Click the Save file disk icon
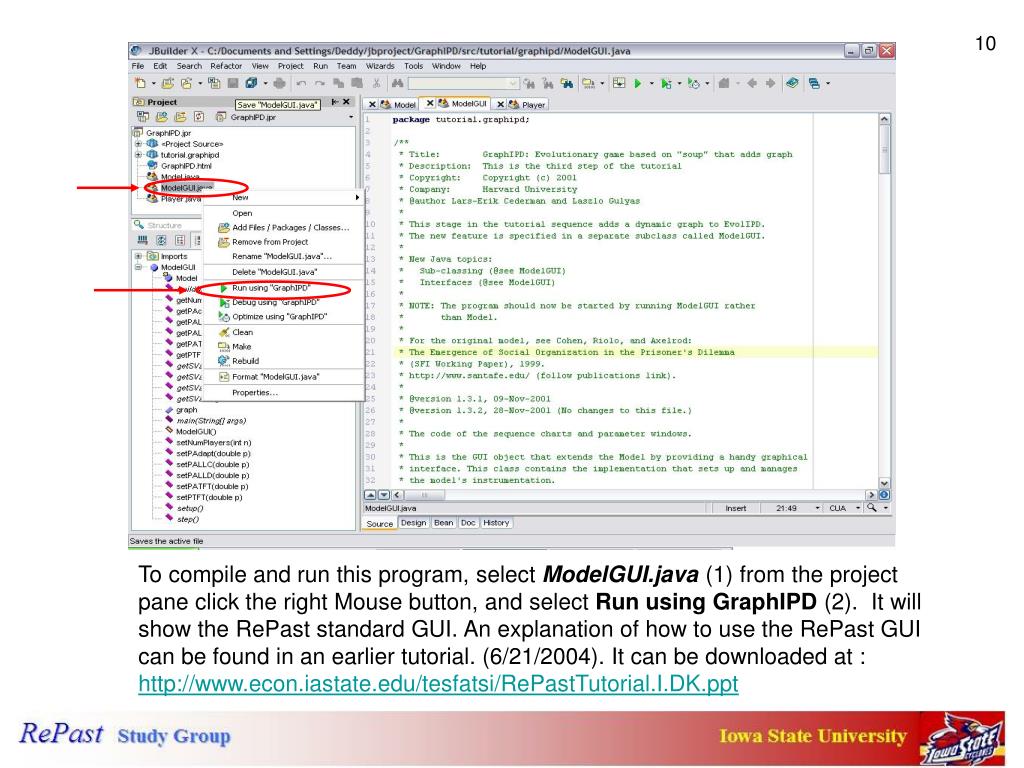The image size is (1024, 768). pyautogui.click(x=233, y=83)
